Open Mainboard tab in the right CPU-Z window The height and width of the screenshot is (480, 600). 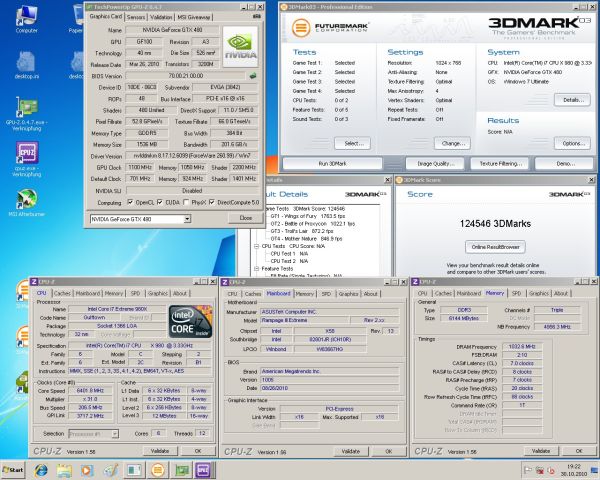coord(469,293)
